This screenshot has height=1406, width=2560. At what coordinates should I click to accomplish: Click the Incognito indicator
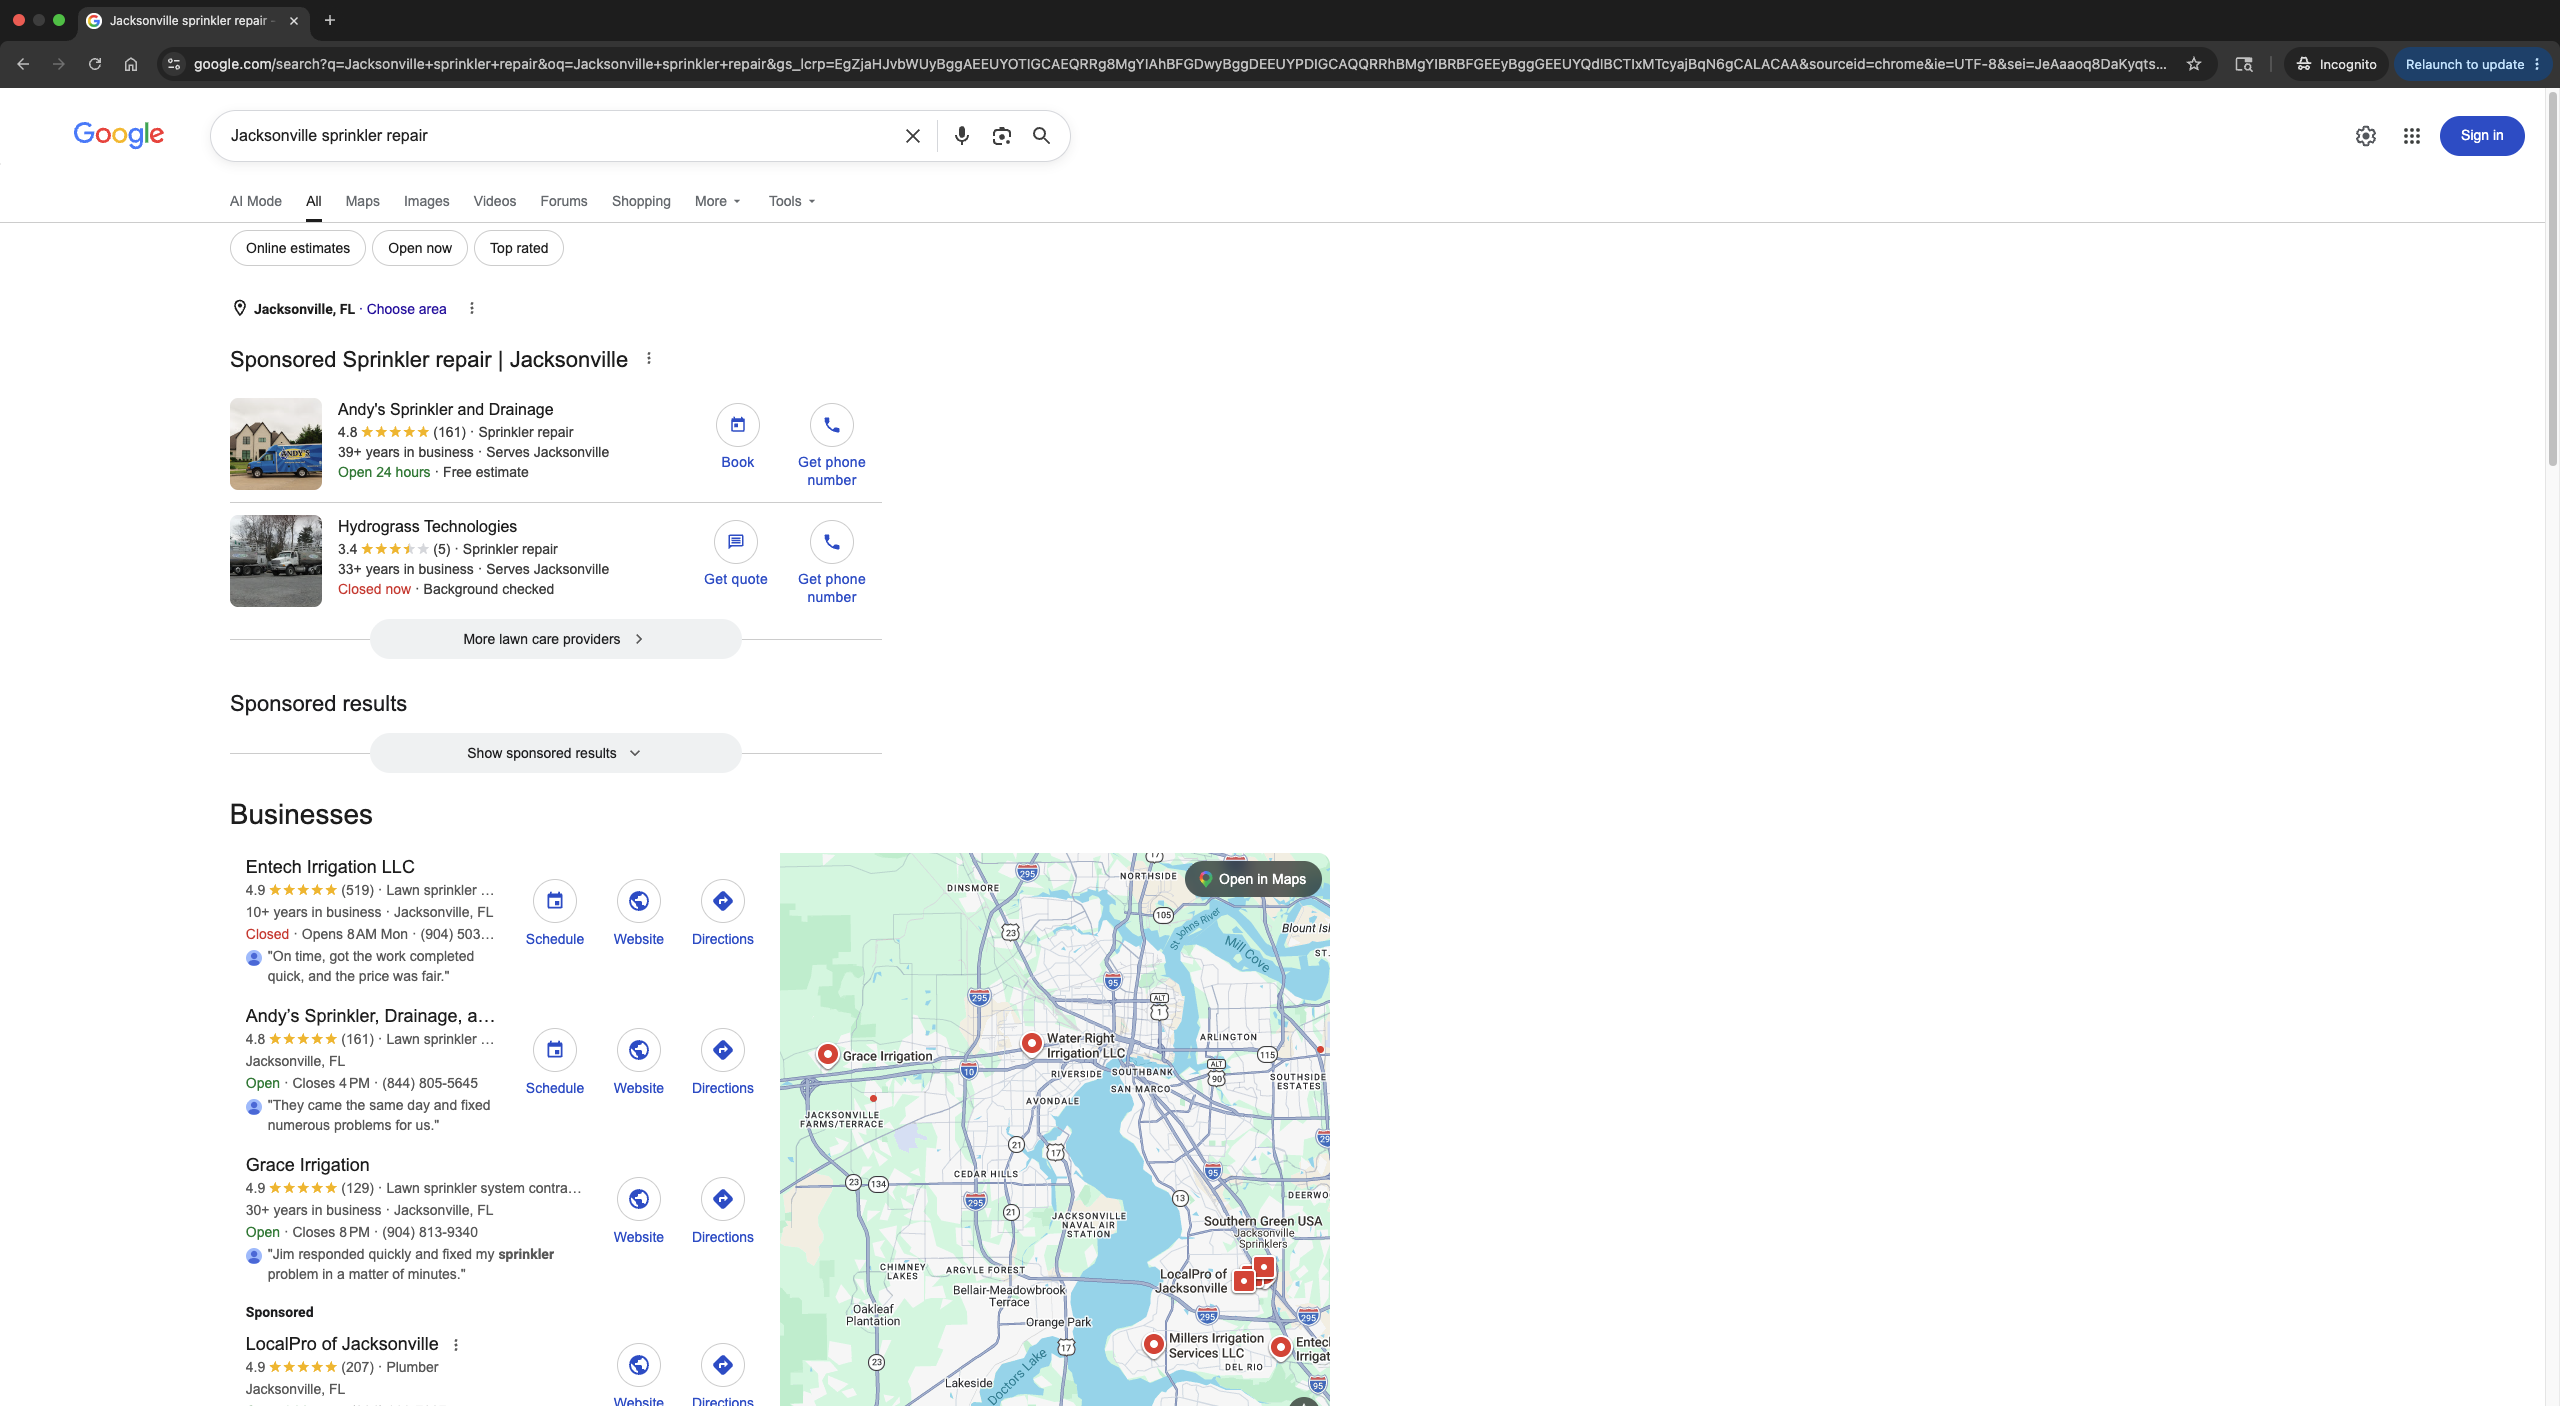pyautogui.click(x=2336, y=64)
